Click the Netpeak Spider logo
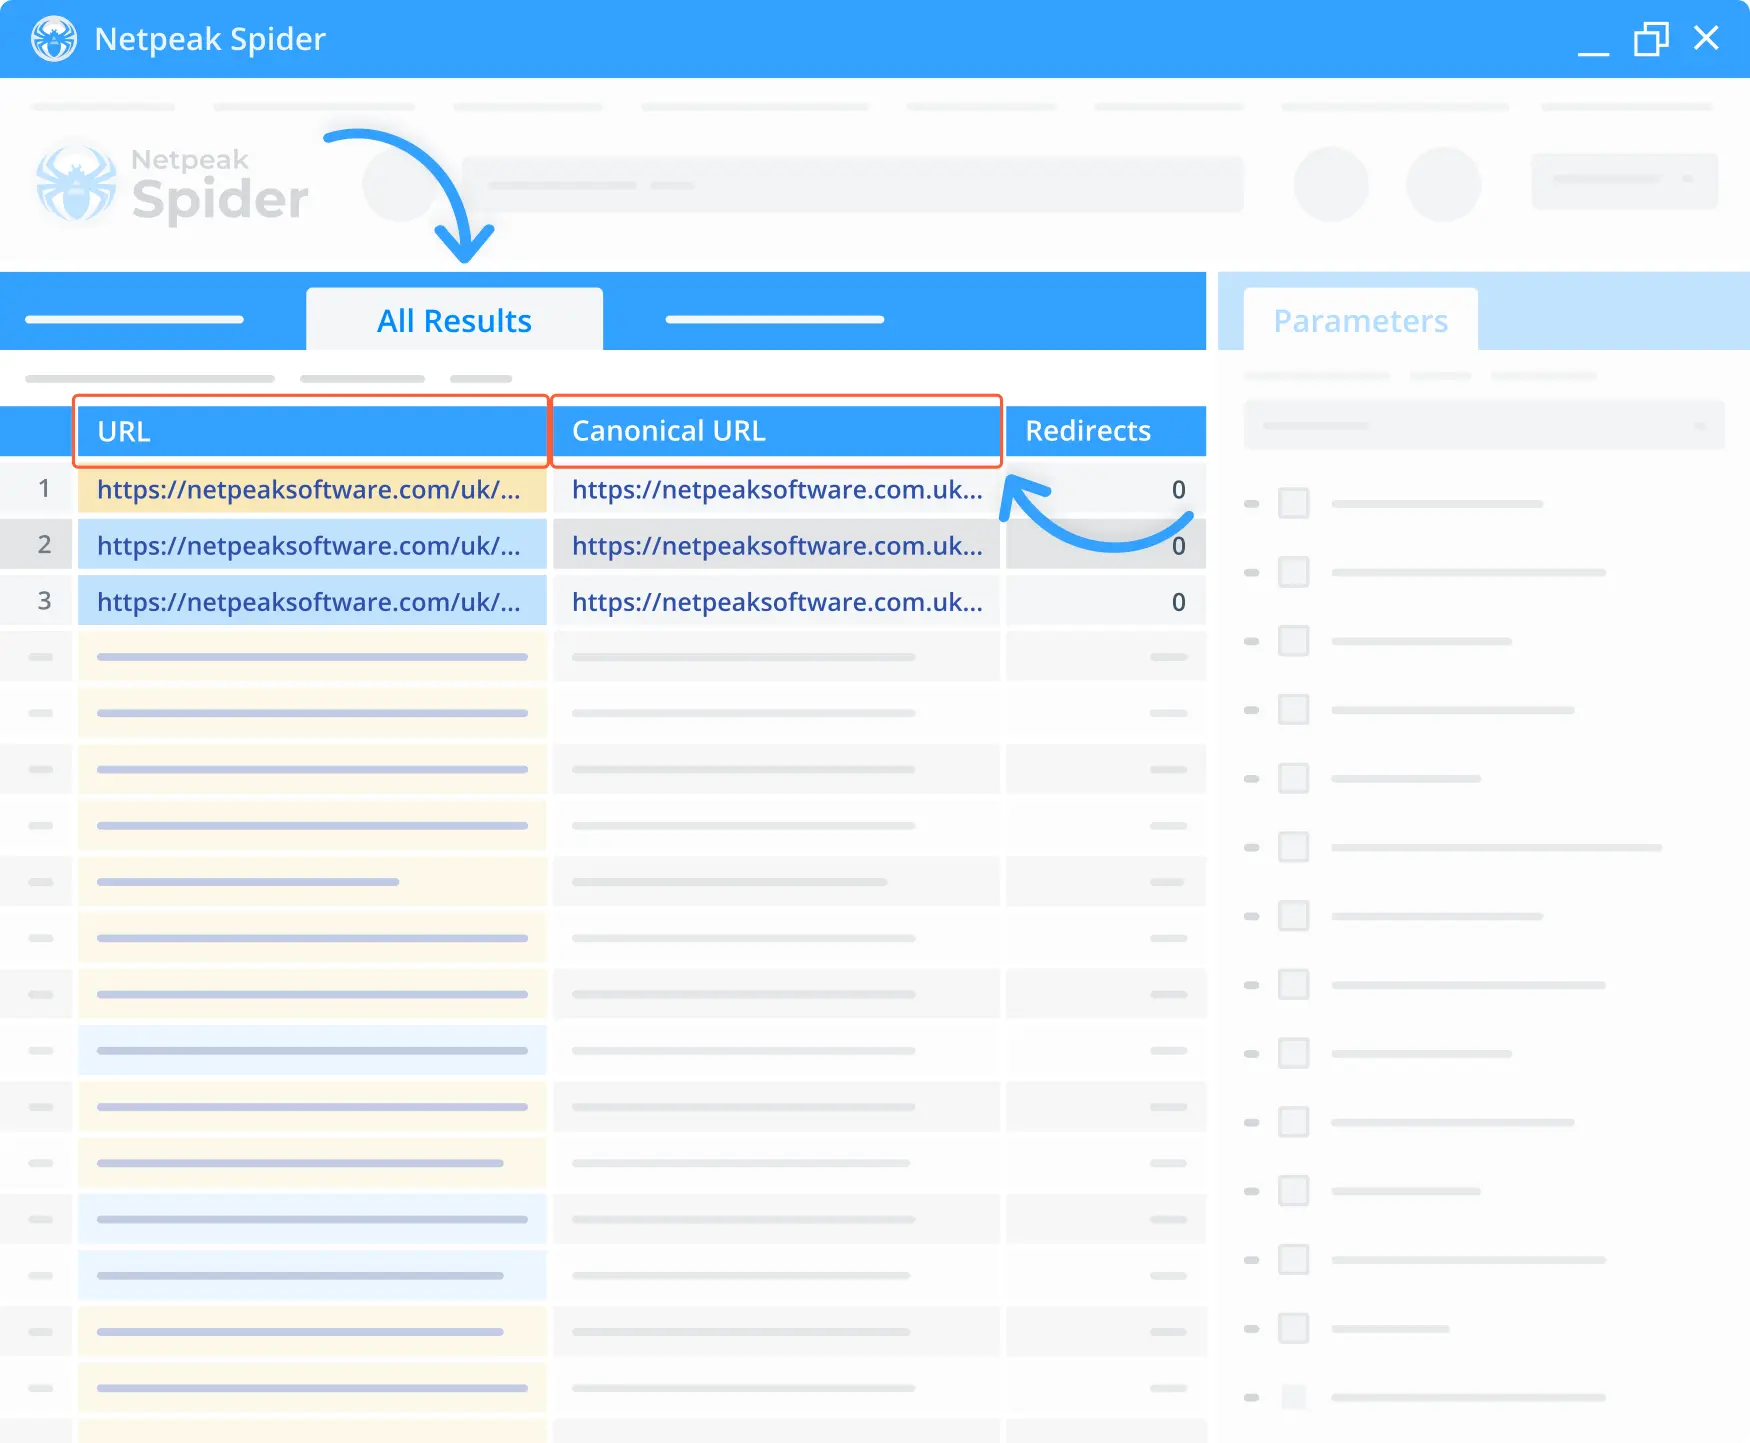Viewport: 1750px width, 1443px height. click(x=172, y=184)
